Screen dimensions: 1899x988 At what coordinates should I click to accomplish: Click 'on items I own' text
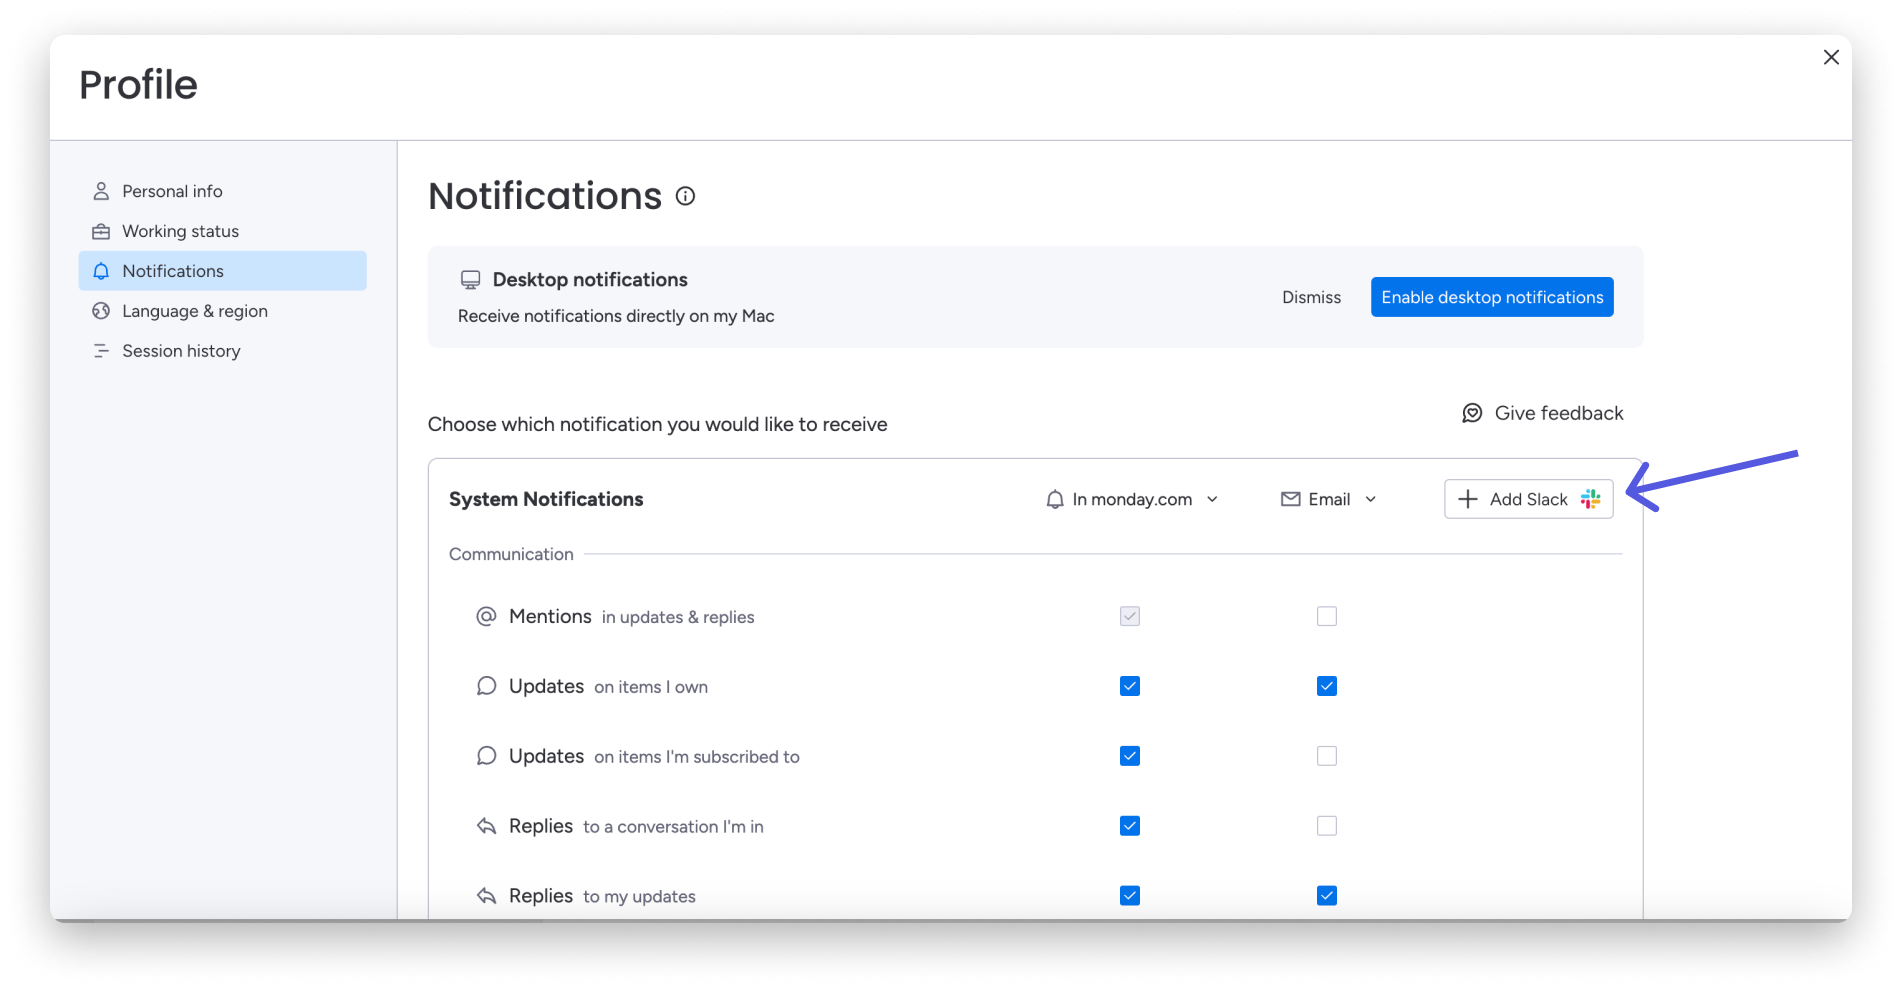click(651, 687)
